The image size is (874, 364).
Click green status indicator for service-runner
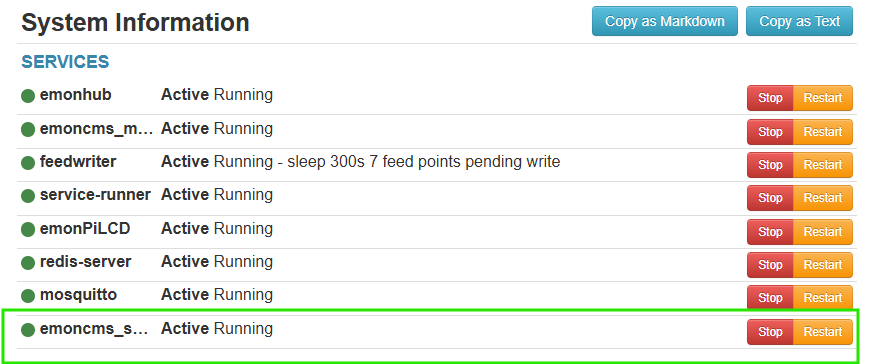point(28,196)
